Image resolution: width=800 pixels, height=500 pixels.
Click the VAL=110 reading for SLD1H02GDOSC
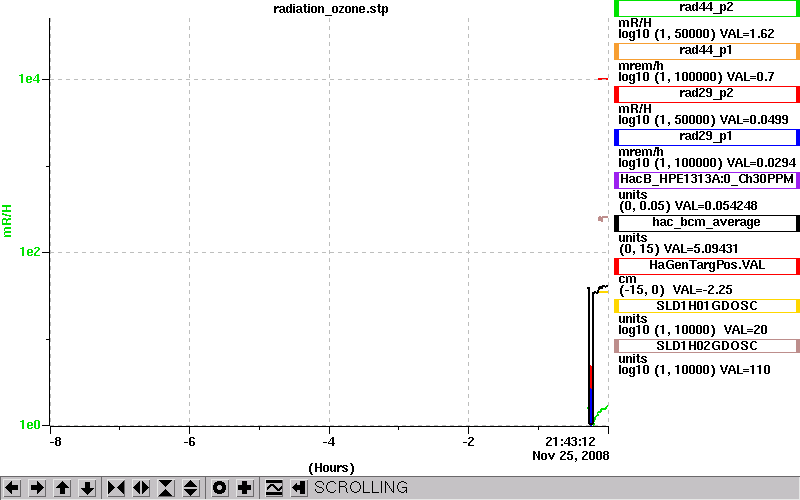click(x=745, y=370)
